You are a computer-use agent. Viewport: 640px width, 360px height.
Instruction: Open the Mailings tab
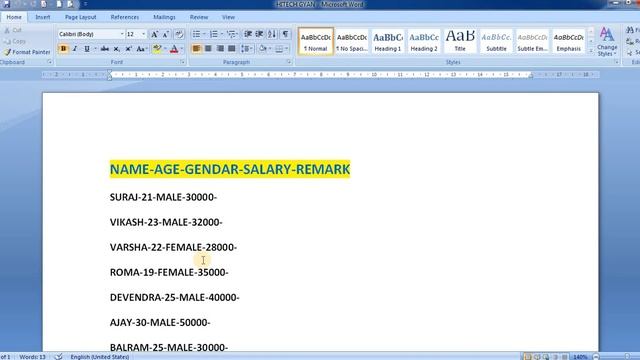point(164,17)
